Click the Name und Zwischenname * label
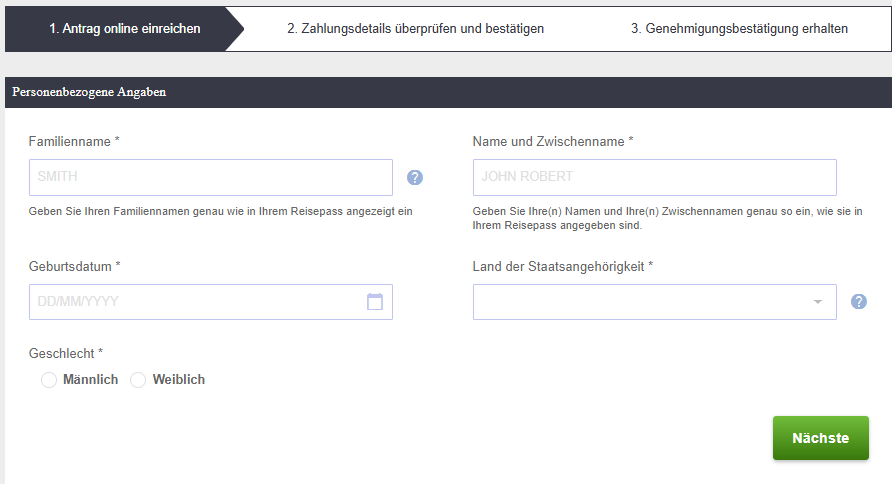 [x=553, y=141]
